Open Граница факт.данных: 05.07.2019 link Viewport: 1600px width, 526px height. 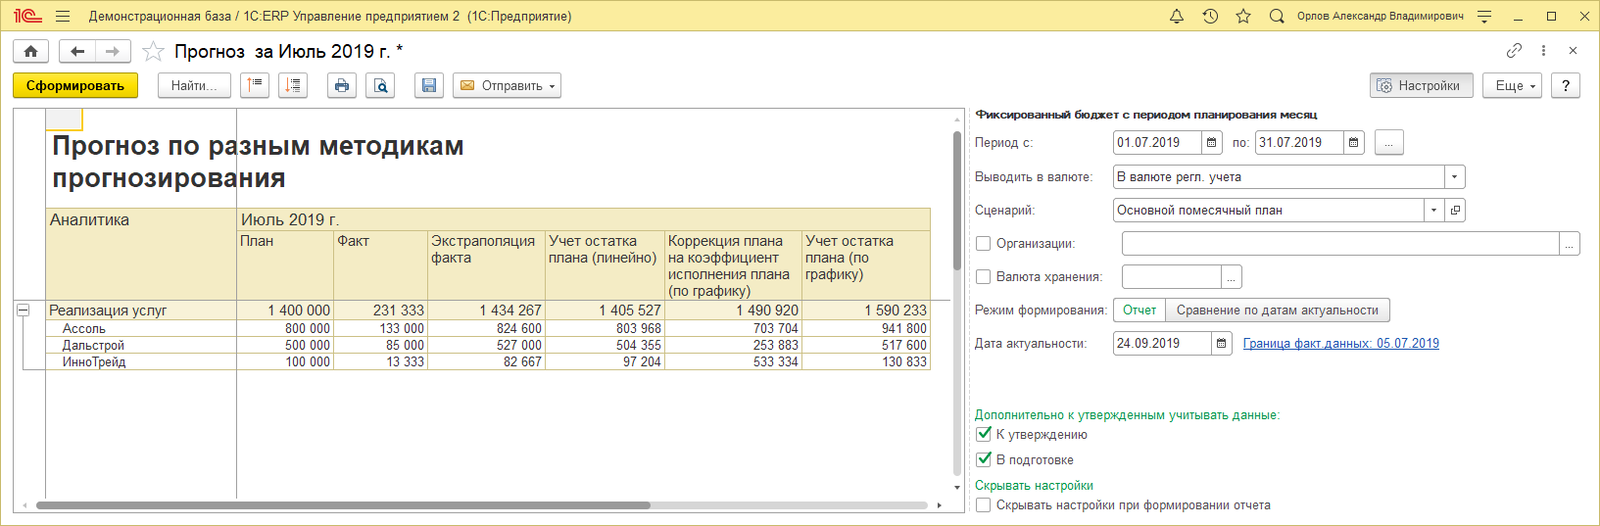(1341, 343)
